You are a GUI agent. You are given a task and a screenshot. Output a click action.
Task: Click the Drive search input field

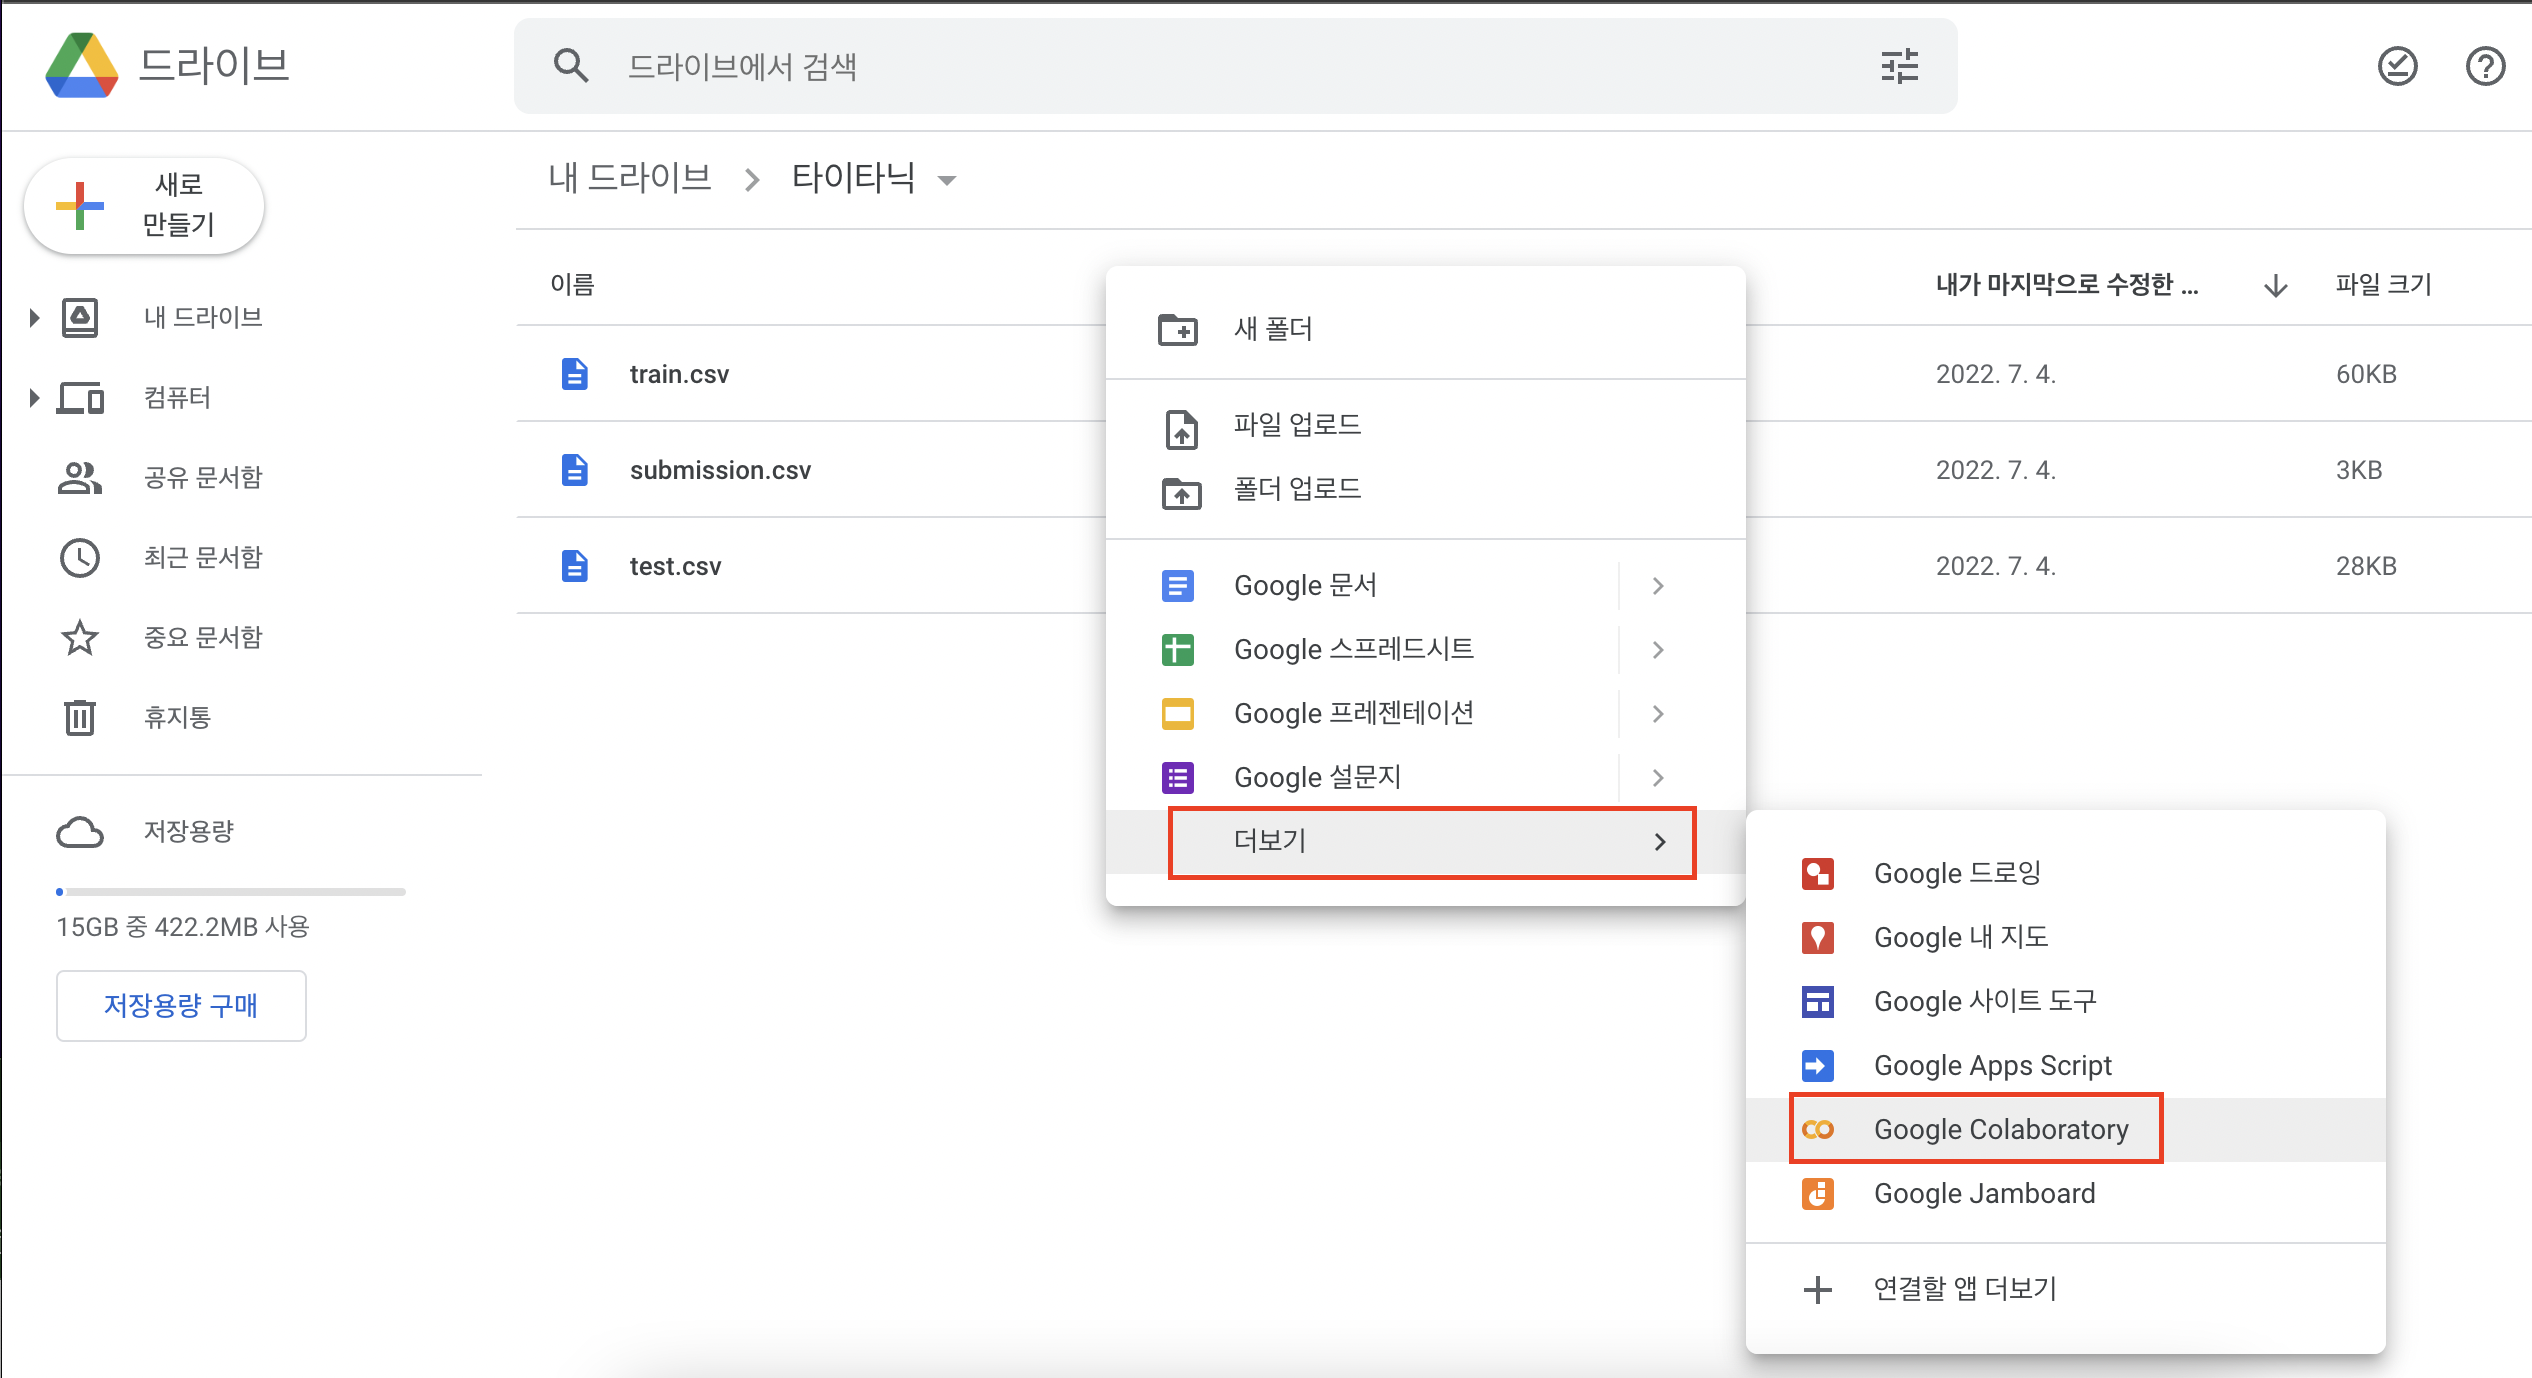click(1200, 66)
